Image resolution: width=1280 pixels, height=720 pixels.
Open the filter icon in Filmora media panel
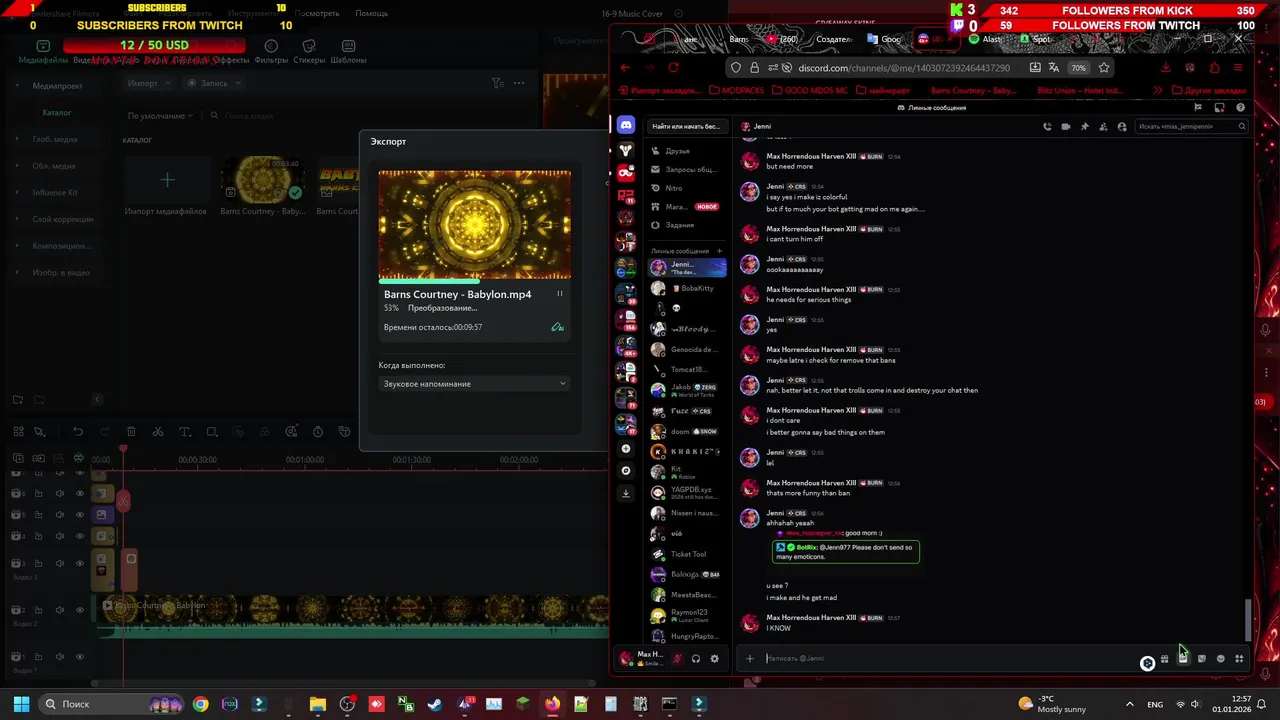[x=497, y=83]
